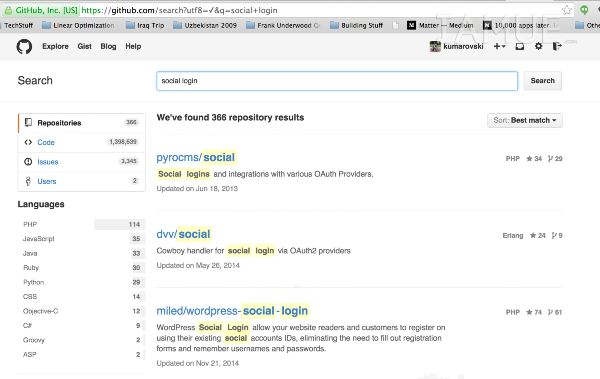Open the account settings gear icon
Screen dimensions: 600x379
click(x=538, y=46)
